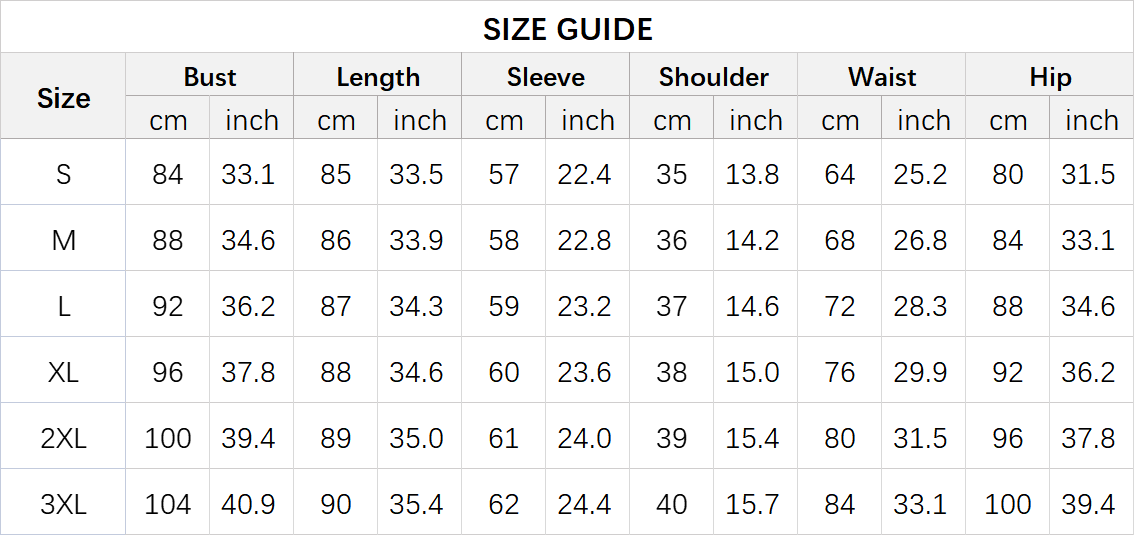
Task: Select the Hip column header
Action: coord(1050,77)
